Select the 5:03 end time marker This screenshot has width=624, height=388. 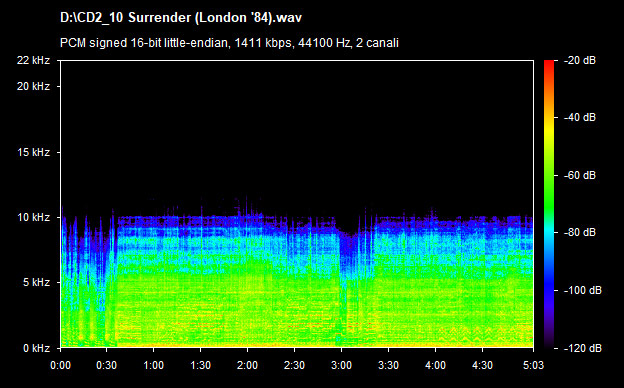533,365
